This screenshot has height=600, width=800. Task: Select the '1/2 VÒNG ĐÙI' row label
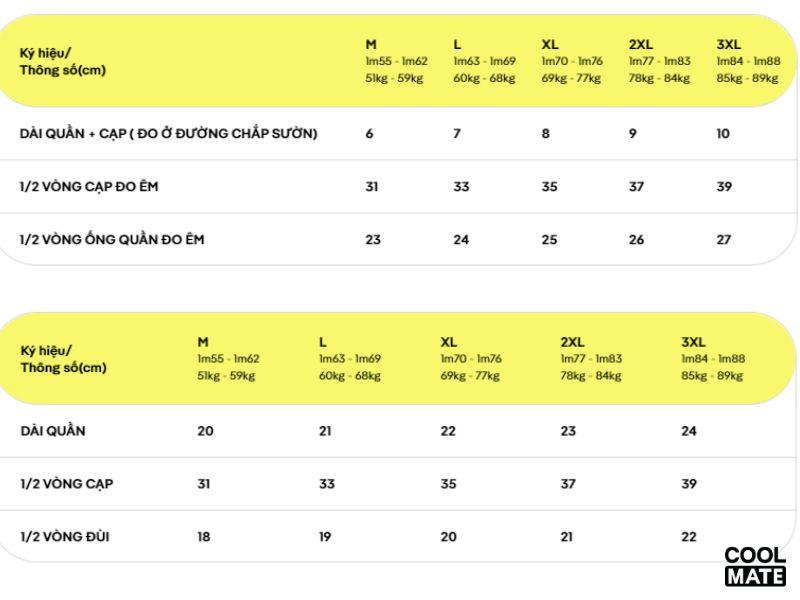[x=65, y=537]
